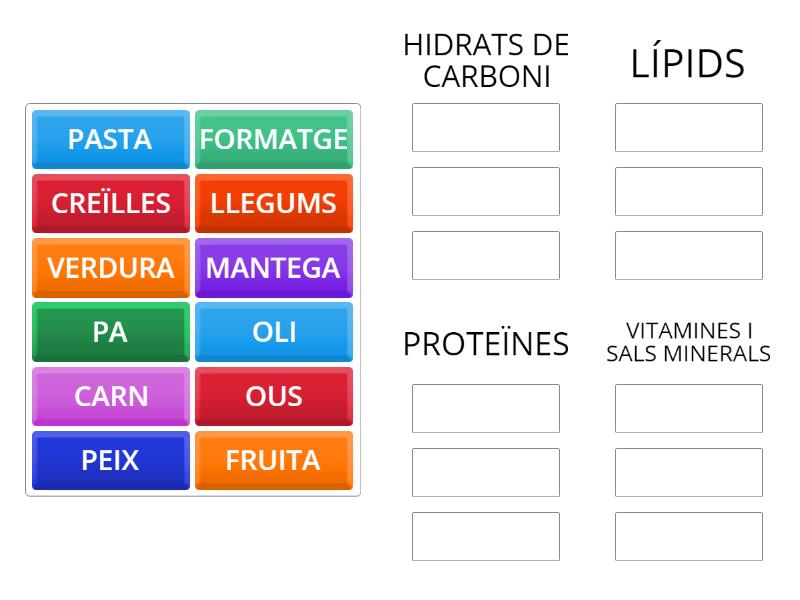Screen dimensions: 800x600
Task: Select the FRUITA tile
Action: click(x=274, y=460)
